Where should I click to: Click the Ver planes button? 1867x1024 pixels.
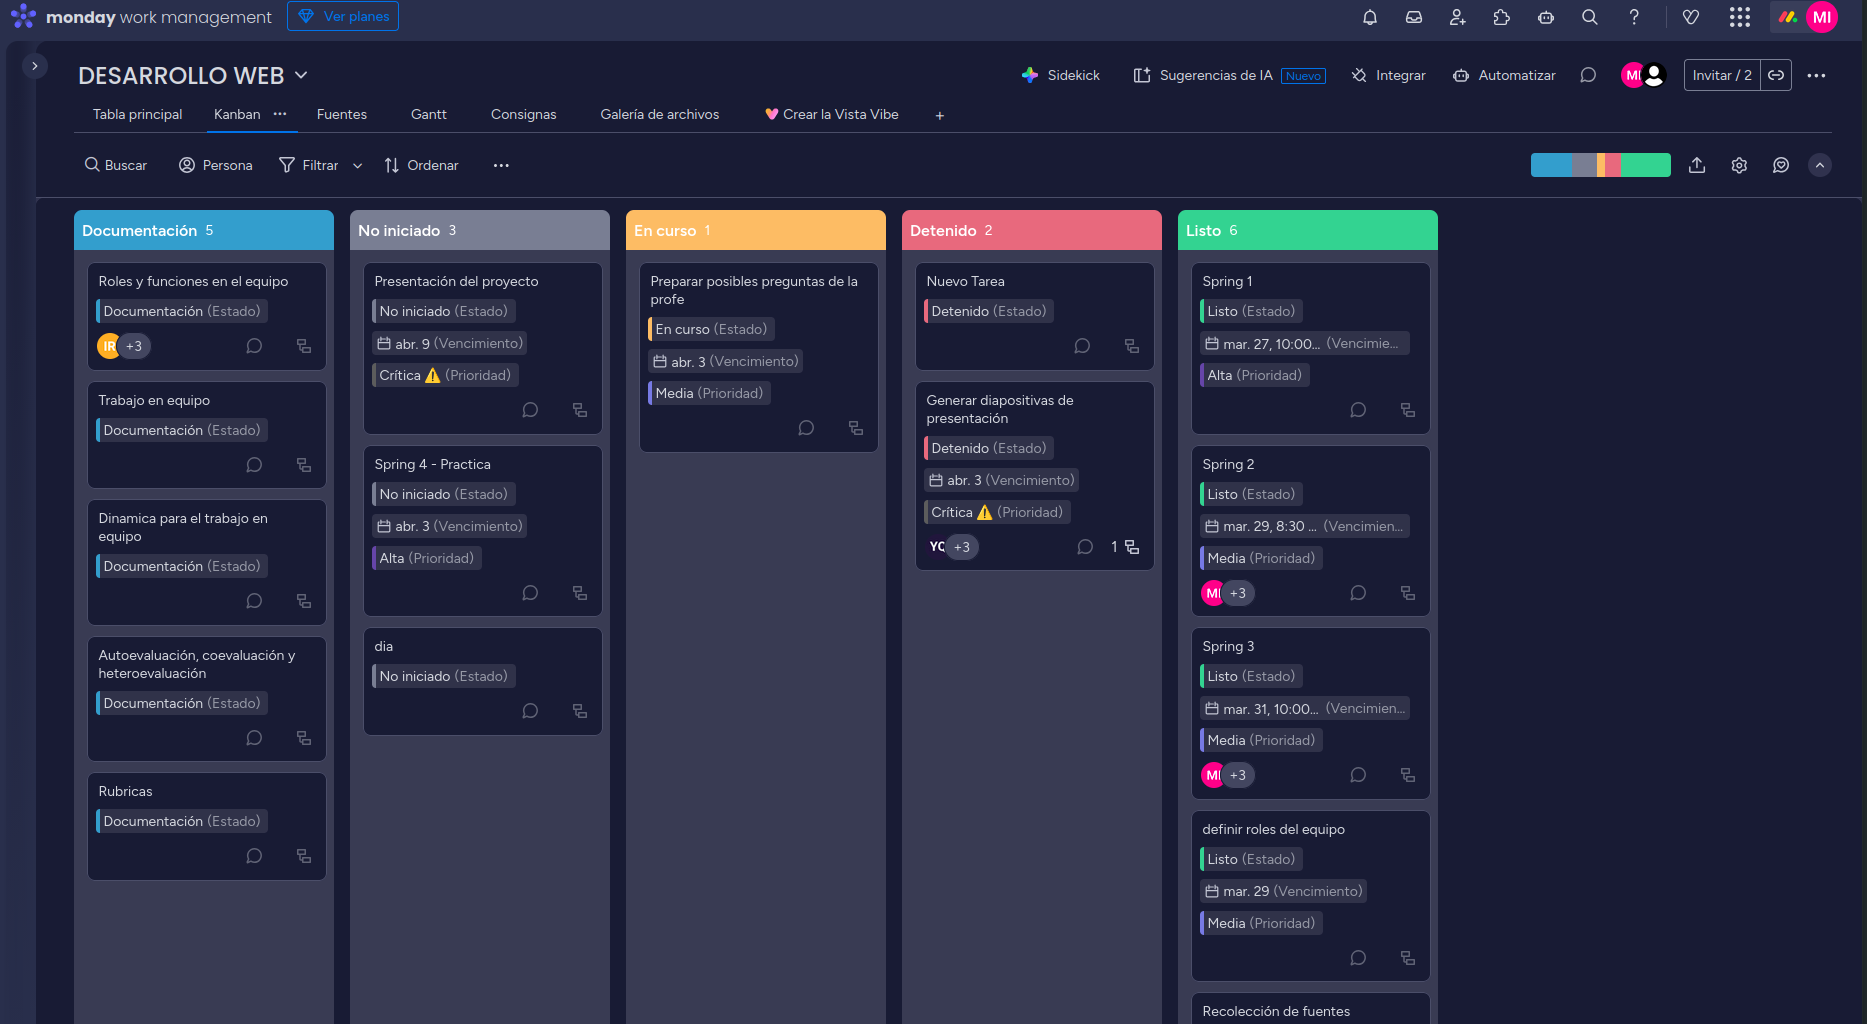343,16
